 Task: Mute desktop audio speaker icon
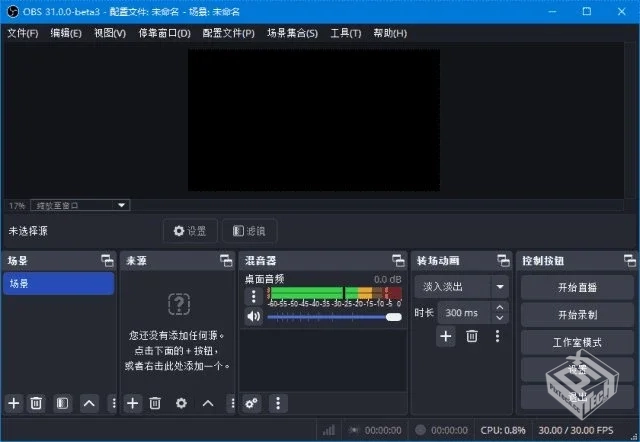coord(253,316)
